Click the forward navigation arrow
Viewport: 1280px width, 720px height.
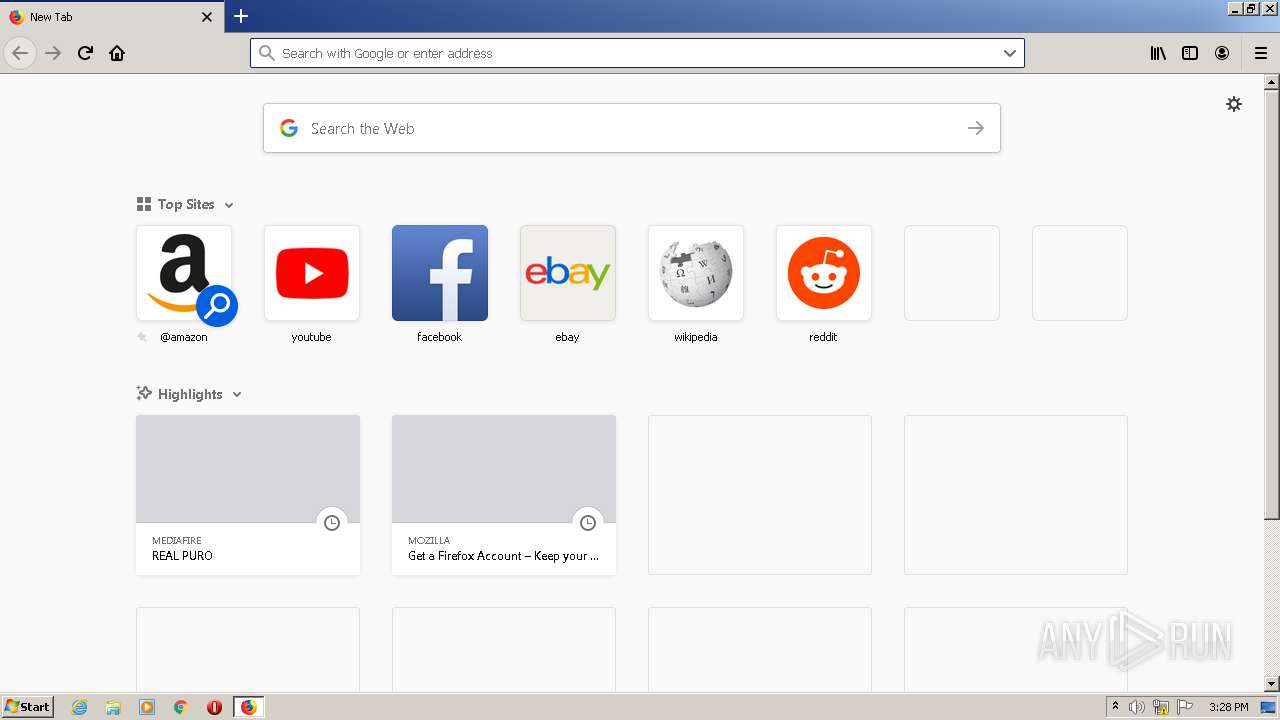pos(53,53)
